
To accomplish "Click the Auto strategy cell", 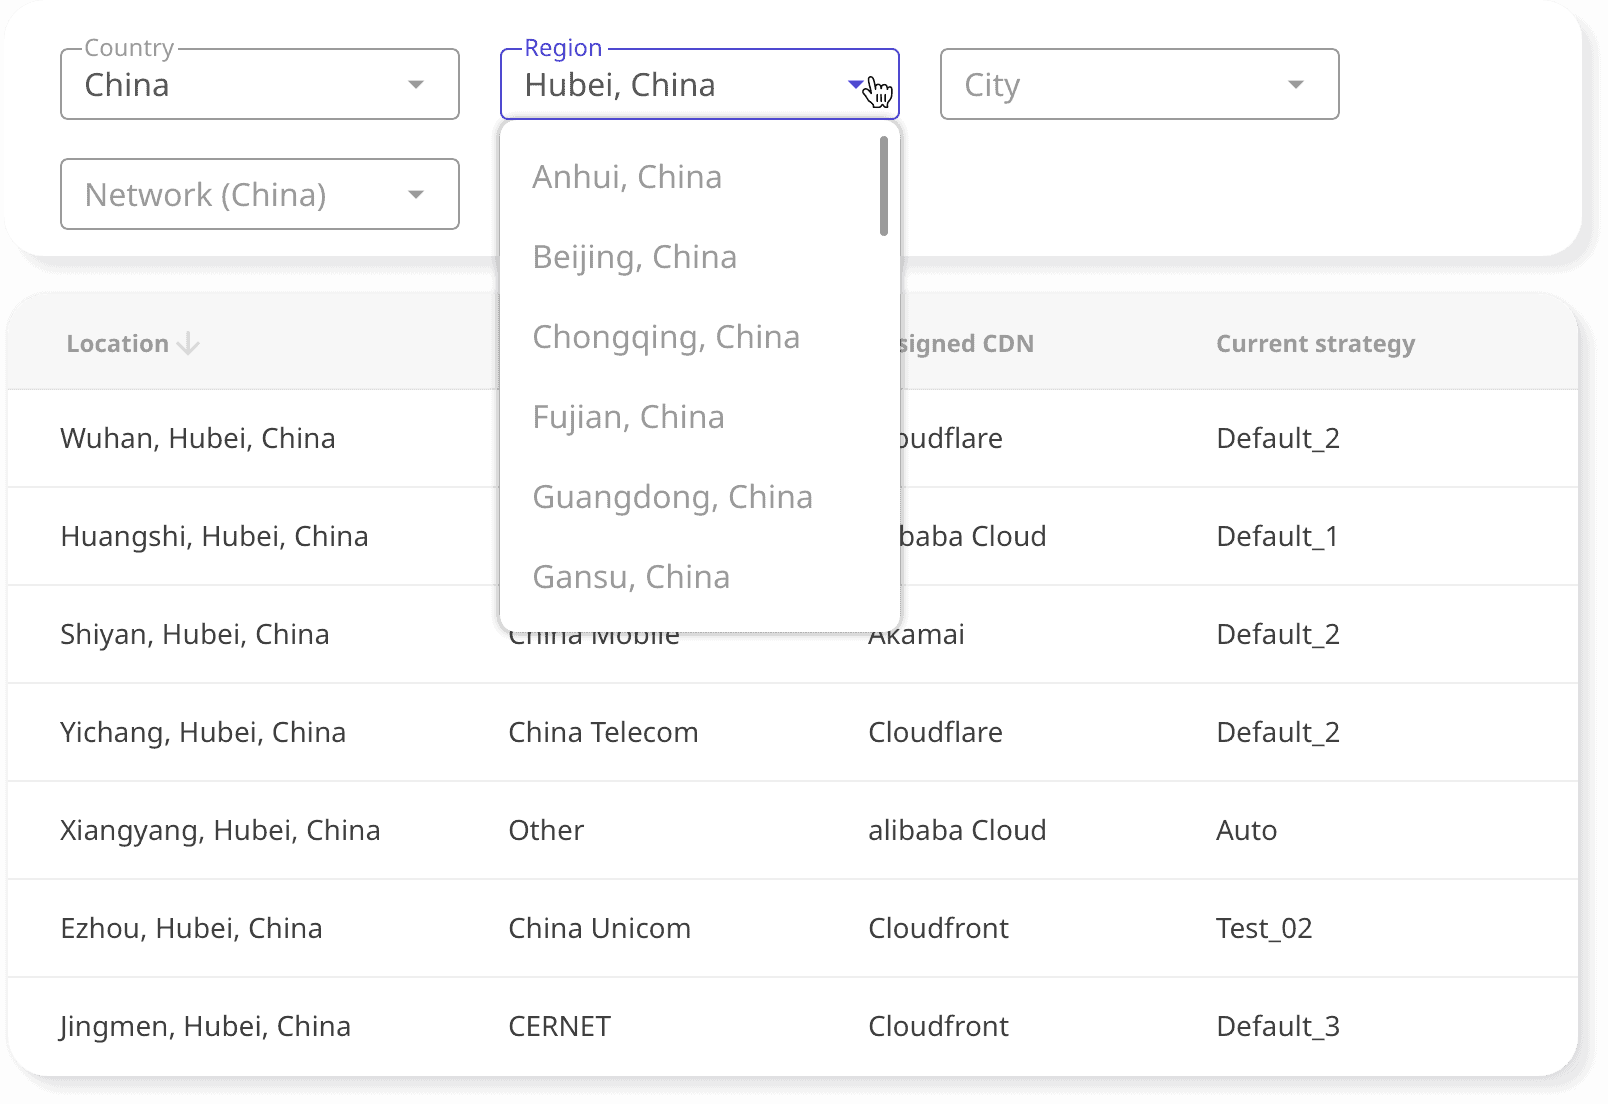I will click(1246, 830).
